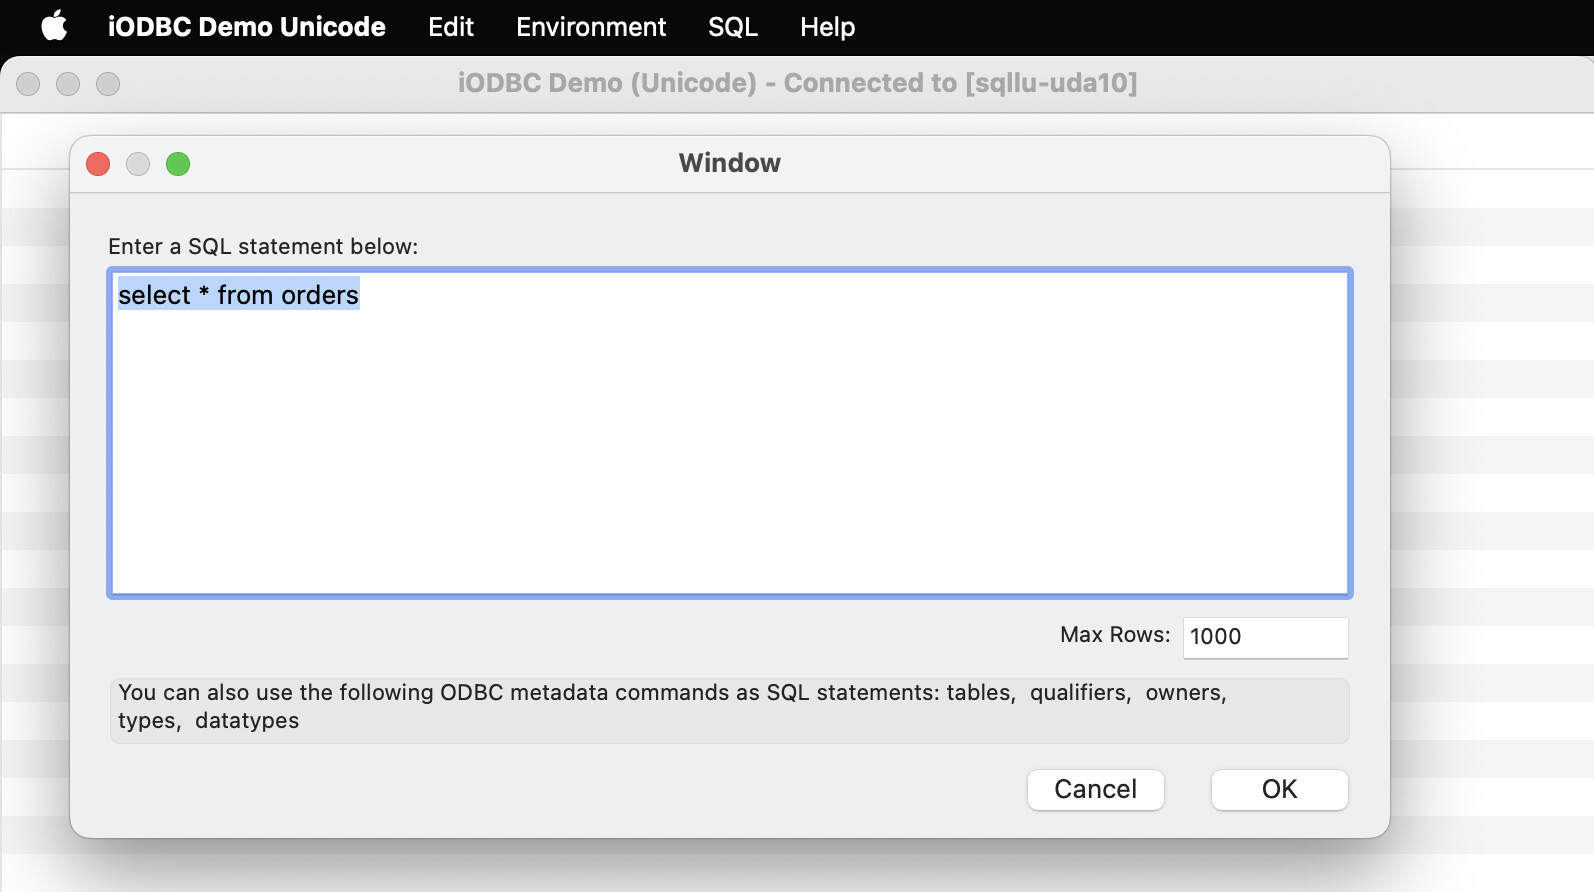Open the iODBC Demo Unicode app menu
Viewport: 1594px width, 892px height.
click(246, 27)
